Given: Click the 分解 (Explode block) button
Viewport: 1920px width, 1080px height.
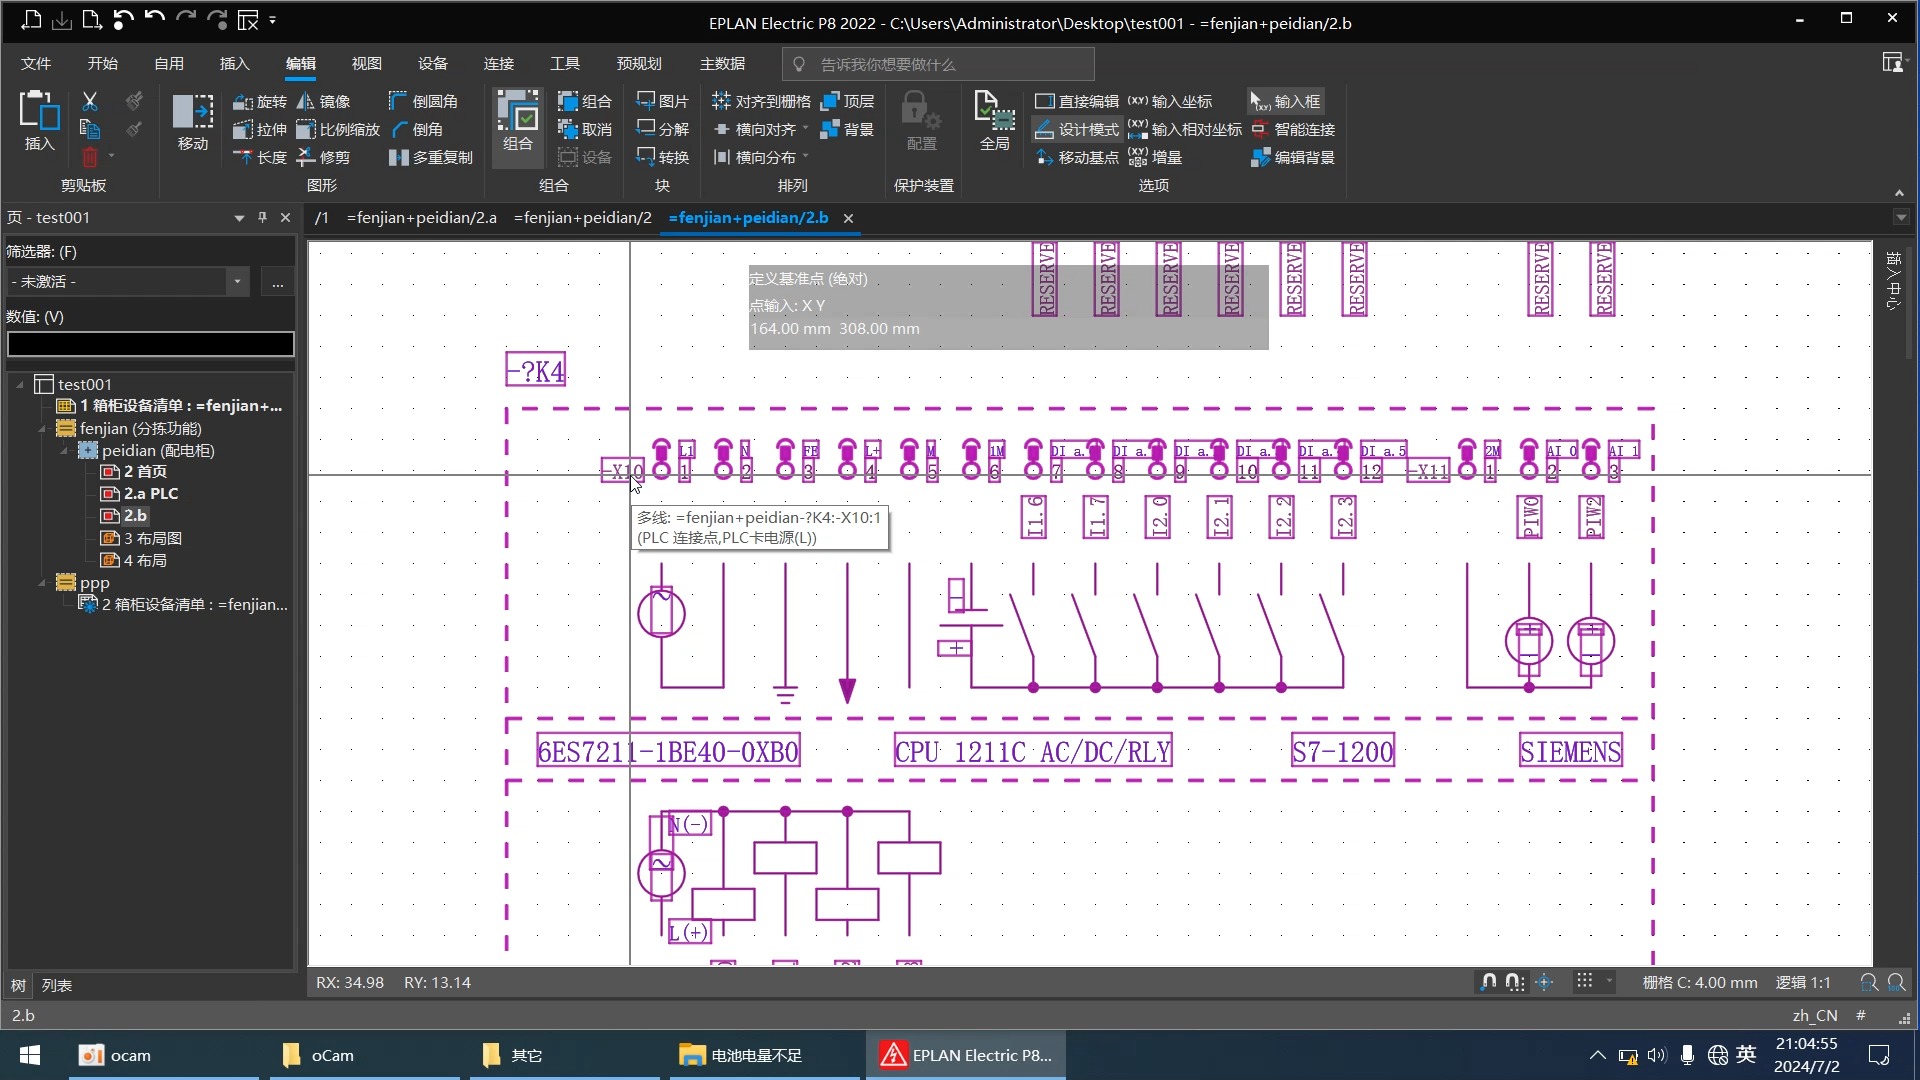Looking at the screenshot, I should click(x=663, y=129).
